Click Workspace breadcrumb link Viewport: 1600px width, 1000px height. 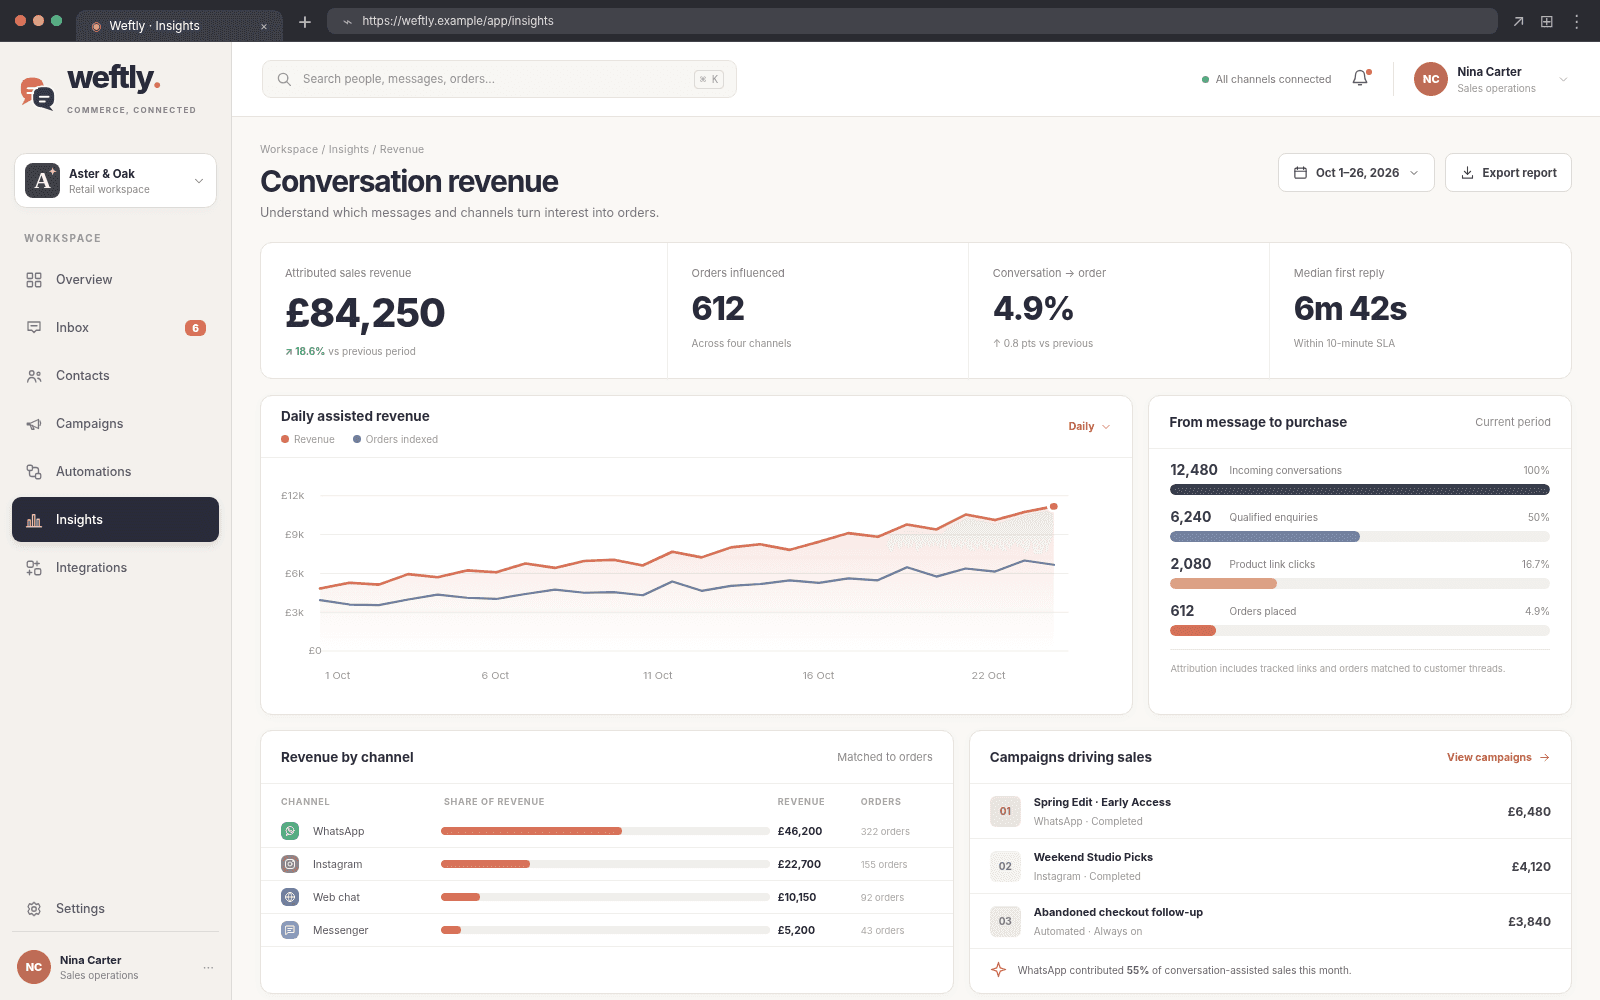pos(289,150)
